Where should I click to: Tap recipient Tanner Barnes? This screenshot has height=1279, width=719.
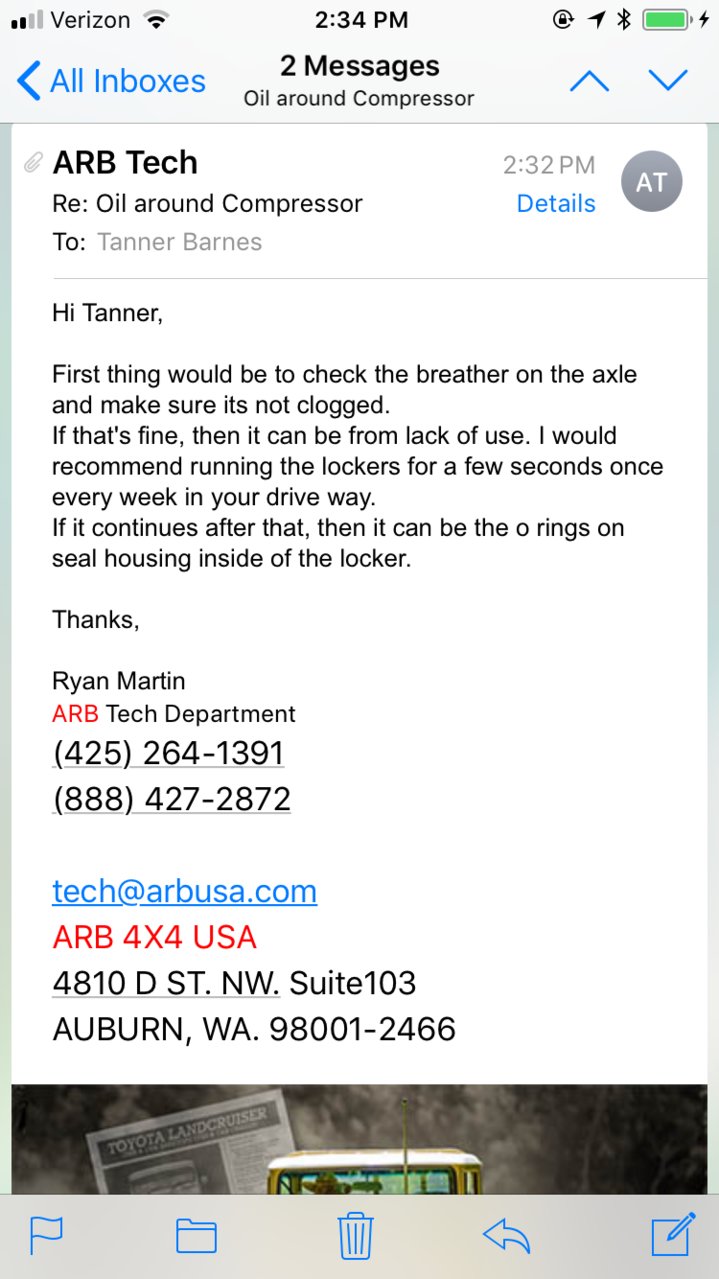coord(179,242)
